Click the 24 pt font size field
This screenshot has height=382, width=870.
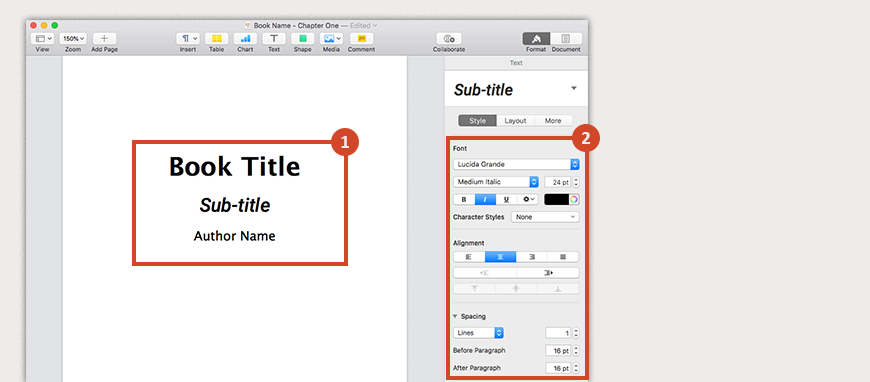[x=557, y=182]
